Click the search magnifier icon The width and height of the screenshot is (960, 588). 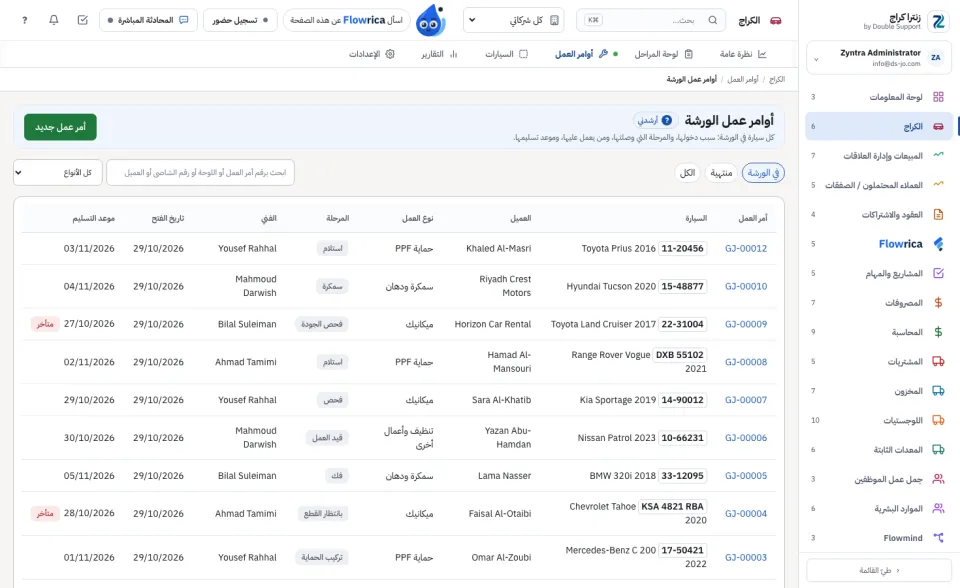(x=713, y=20)
